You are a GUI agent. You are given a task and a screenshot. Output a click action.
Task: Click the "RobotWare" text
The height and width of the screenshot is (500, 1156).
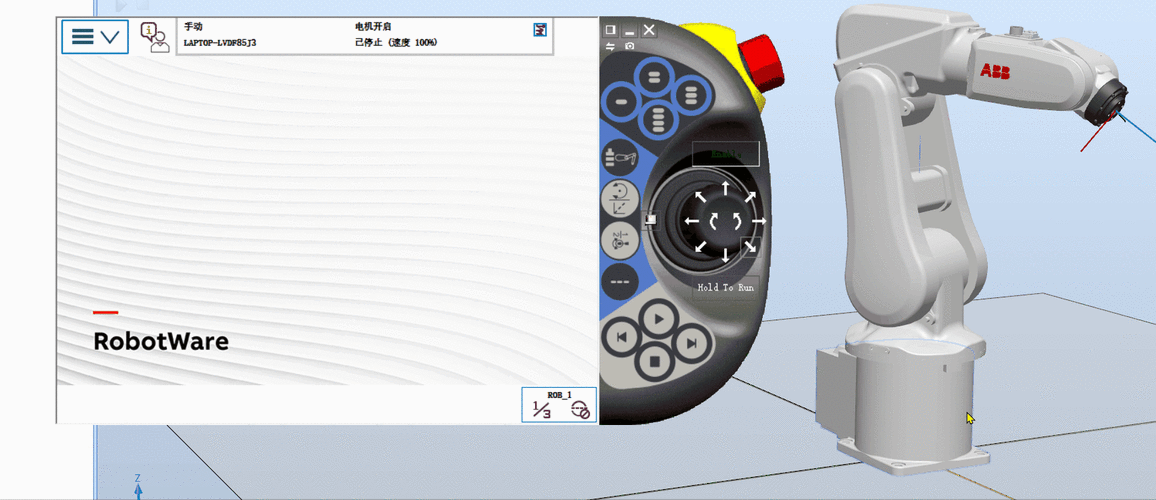click(161, 341)
